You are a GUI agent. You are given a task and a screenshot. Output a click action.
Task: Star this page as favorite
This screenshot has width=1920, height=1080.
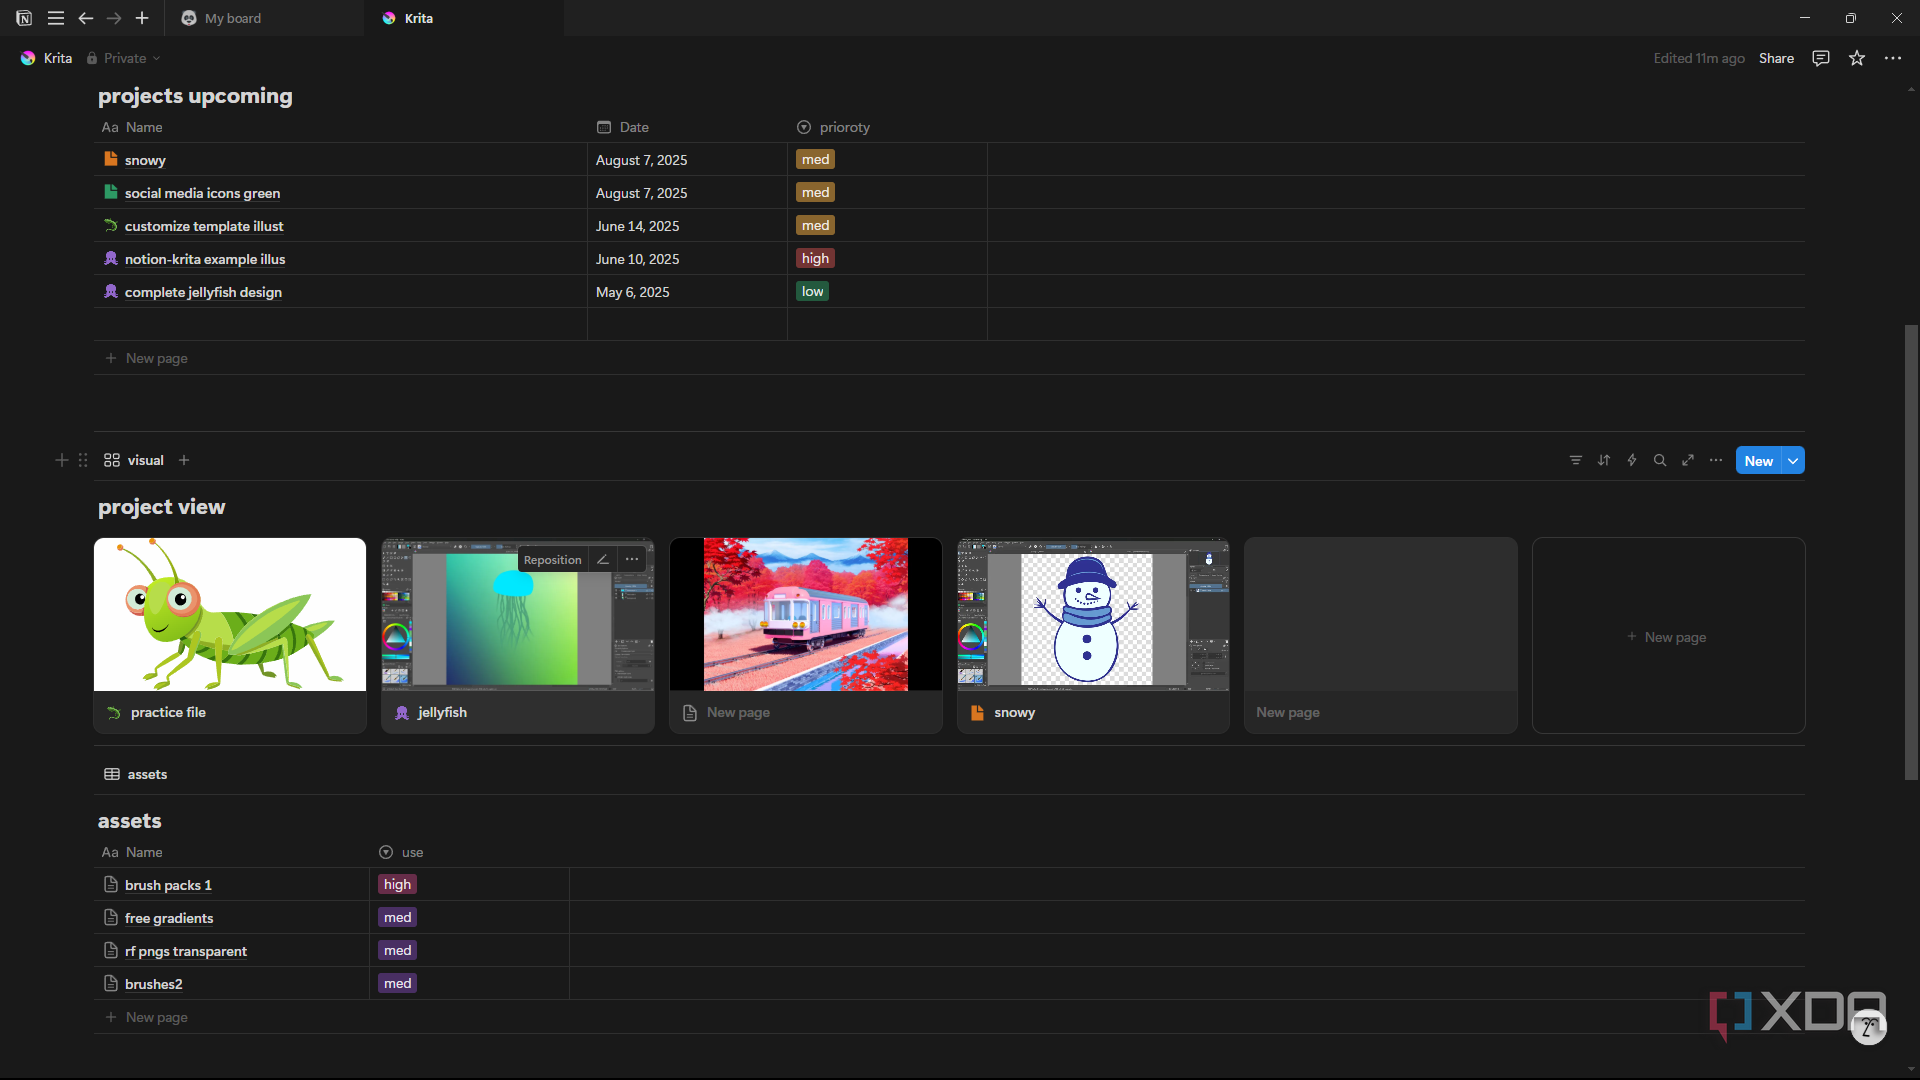tap(1857, 58)
